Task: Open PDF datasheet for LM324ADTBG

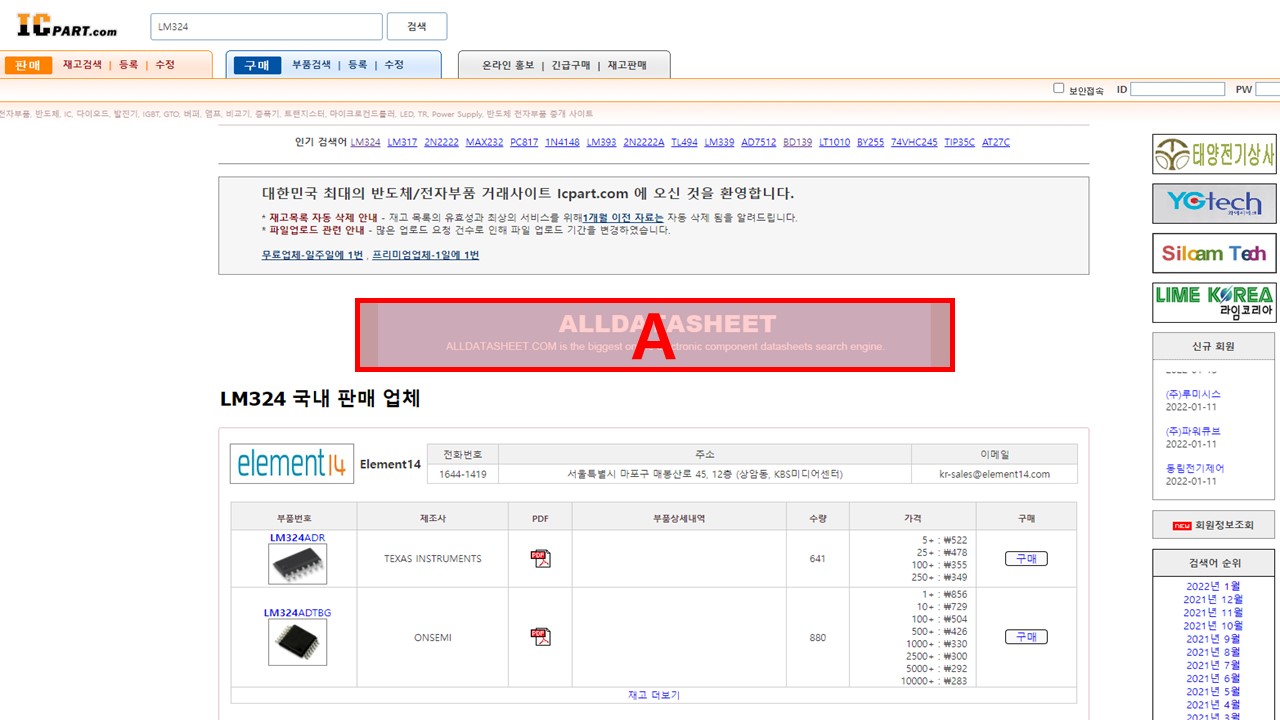Action: click(x=540, y=636)
